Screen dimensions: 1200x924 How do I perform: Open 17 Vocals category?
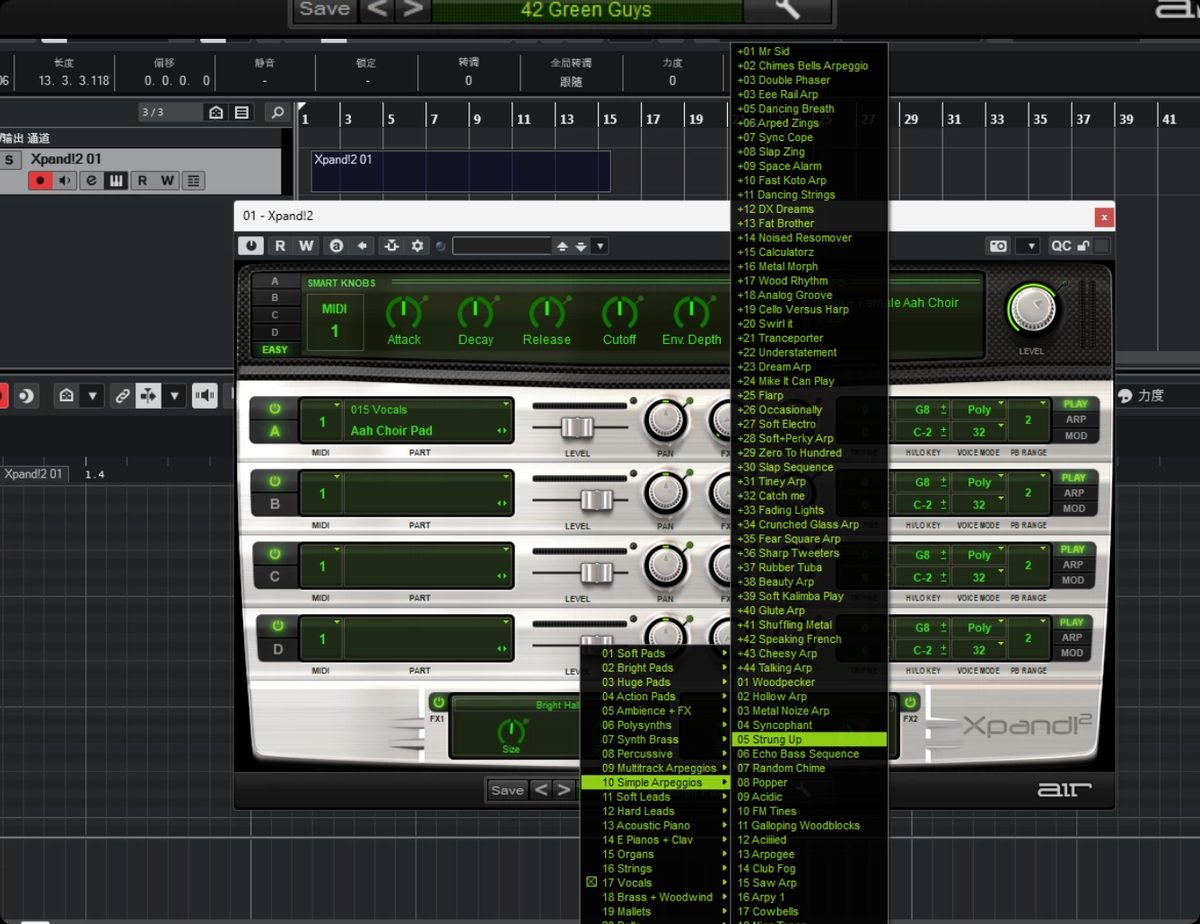tap(657, 883)
